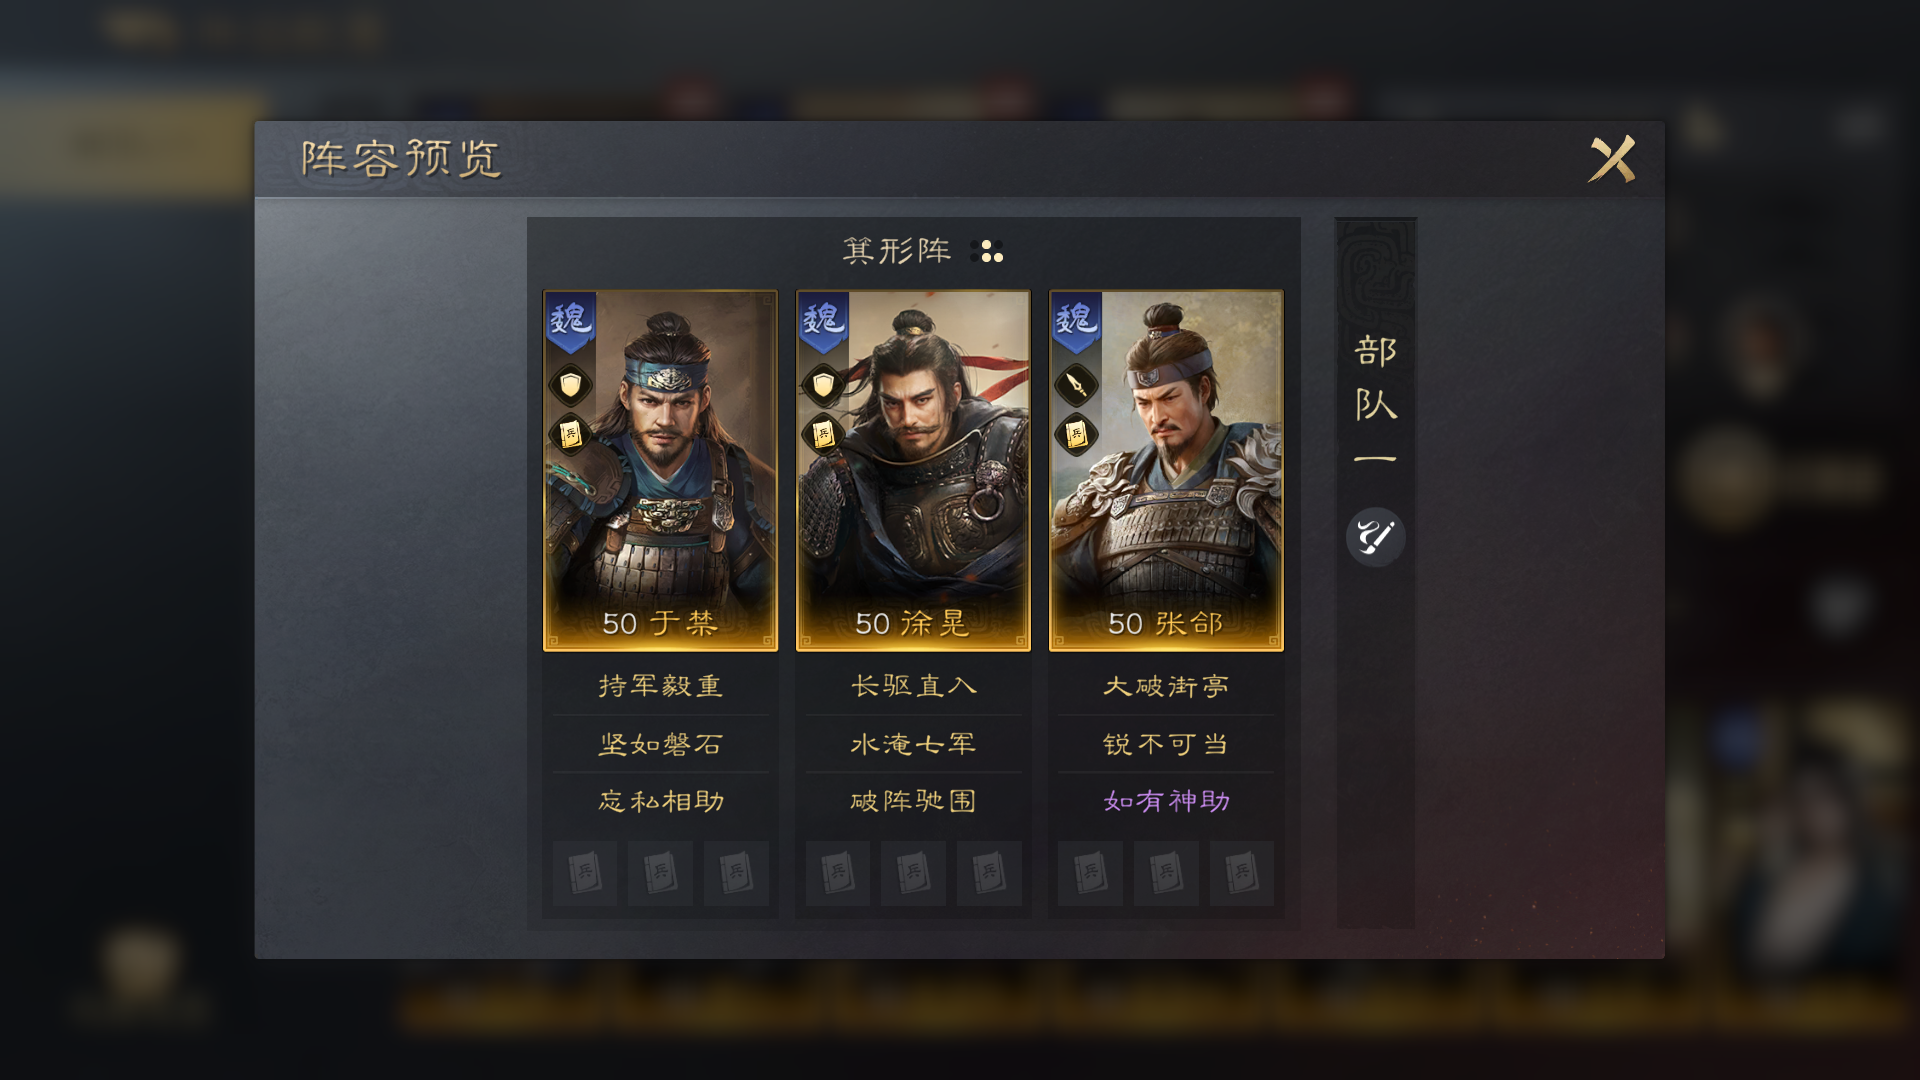Click the 箕形阵 formation dots icon
The image size is (1920, 1080).
[987, 251]
